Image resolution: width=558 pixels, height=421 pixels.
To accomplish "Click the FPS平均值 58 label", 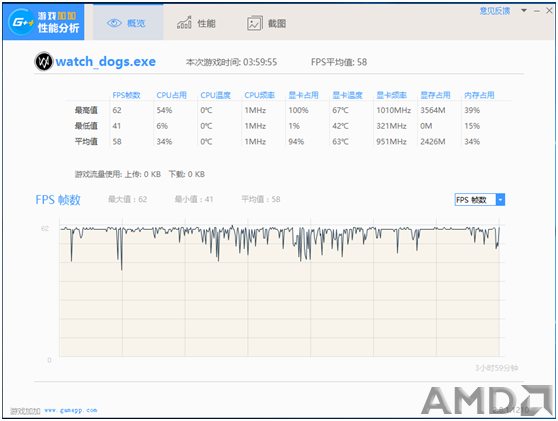I will coord(339,62).
